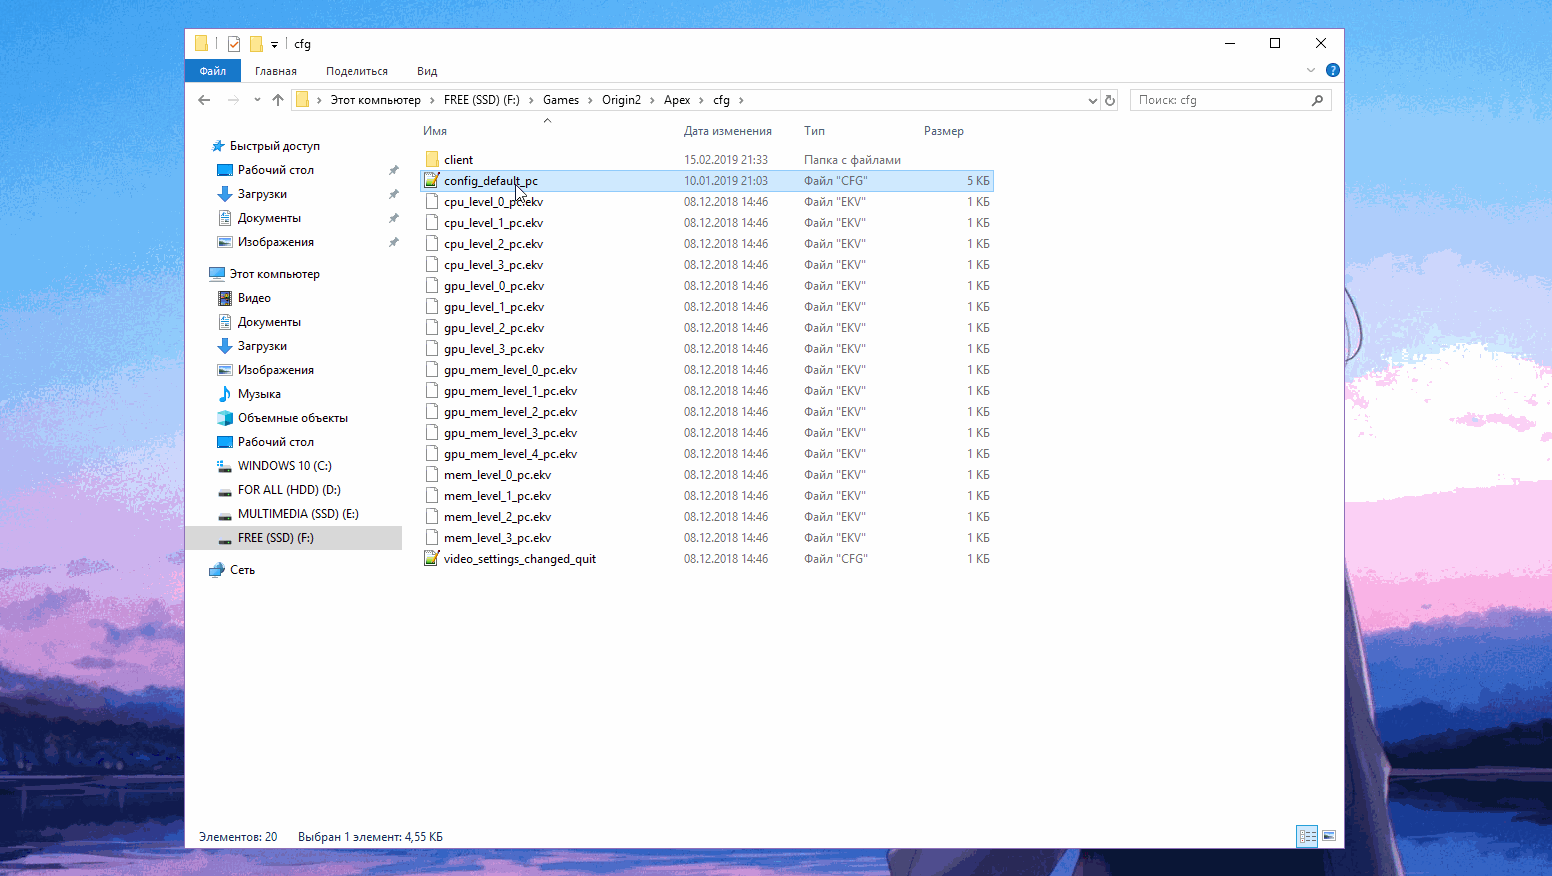The image size is (1552, 876).
Task: Click the Back navigation arrow
Action: coord(204,100)
